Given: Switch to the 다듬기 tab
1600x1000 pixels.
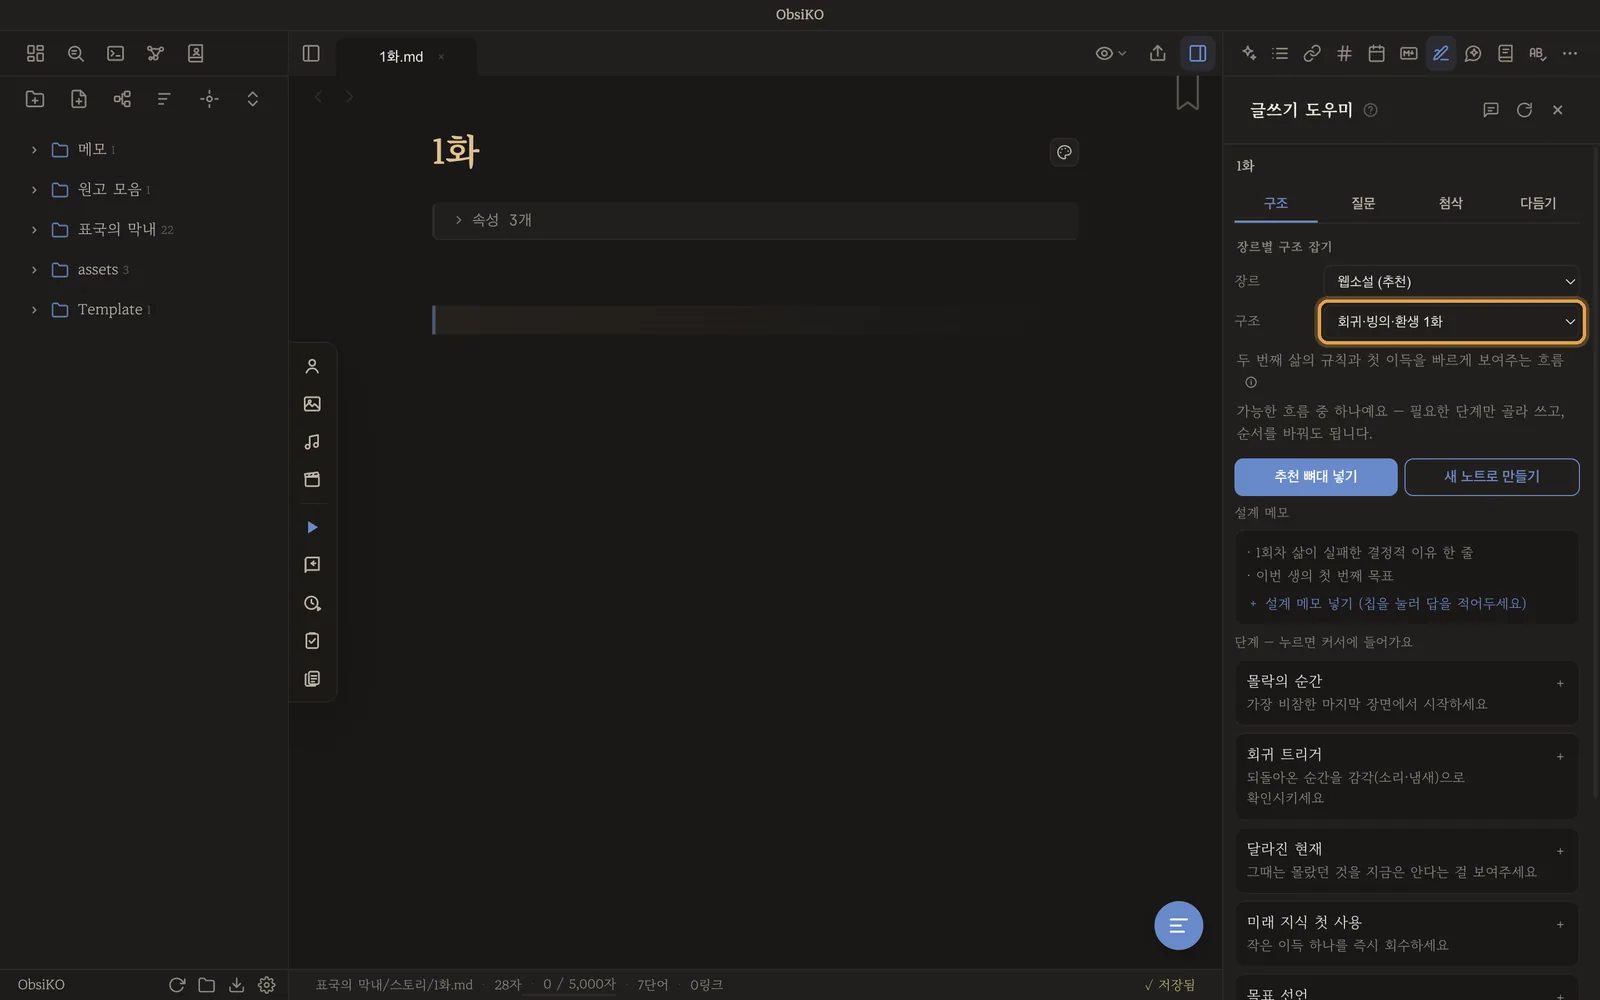Looking at the screenshot, I should click(x=1538, y=203).
